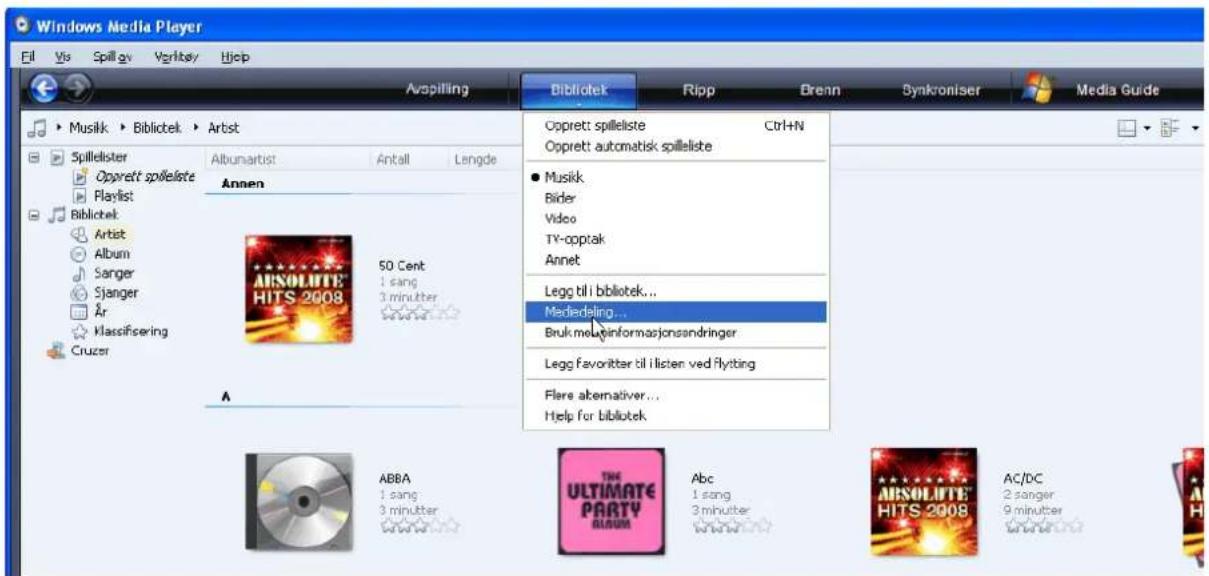Click Artist in the breadcrumb path
This screenshot has height=576, width=1209.
pos(222,128)
